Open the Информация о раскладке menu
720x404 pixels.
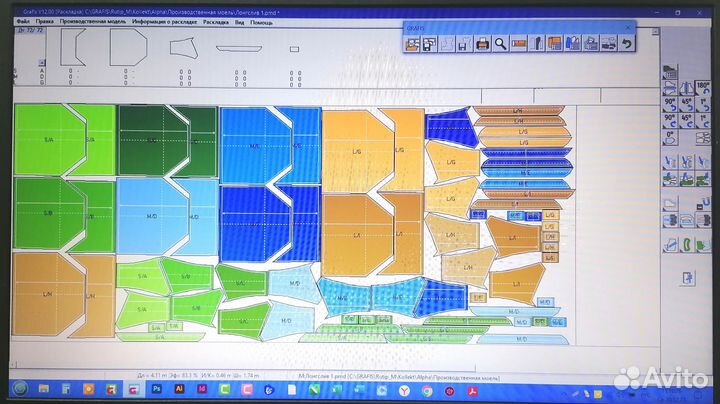(x=164, y=21)
